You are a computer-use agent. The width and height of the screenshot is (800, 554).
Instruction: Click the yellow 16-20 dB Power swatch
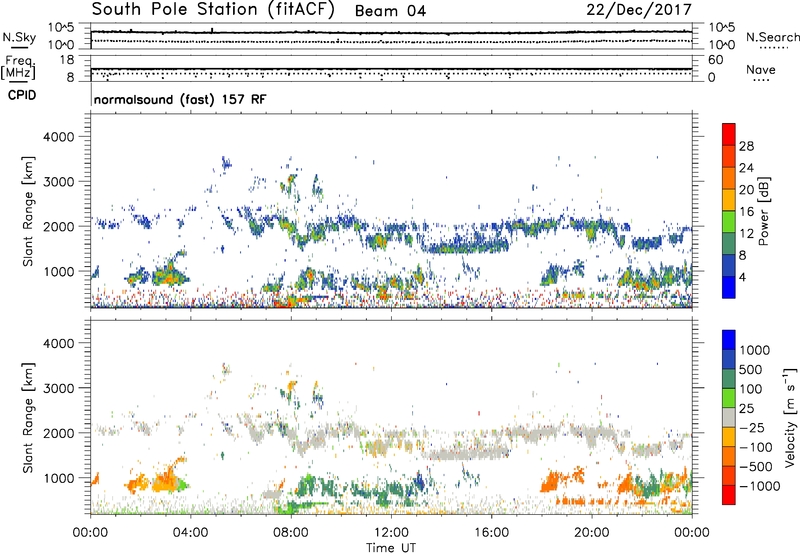click(x=729, y=200)
